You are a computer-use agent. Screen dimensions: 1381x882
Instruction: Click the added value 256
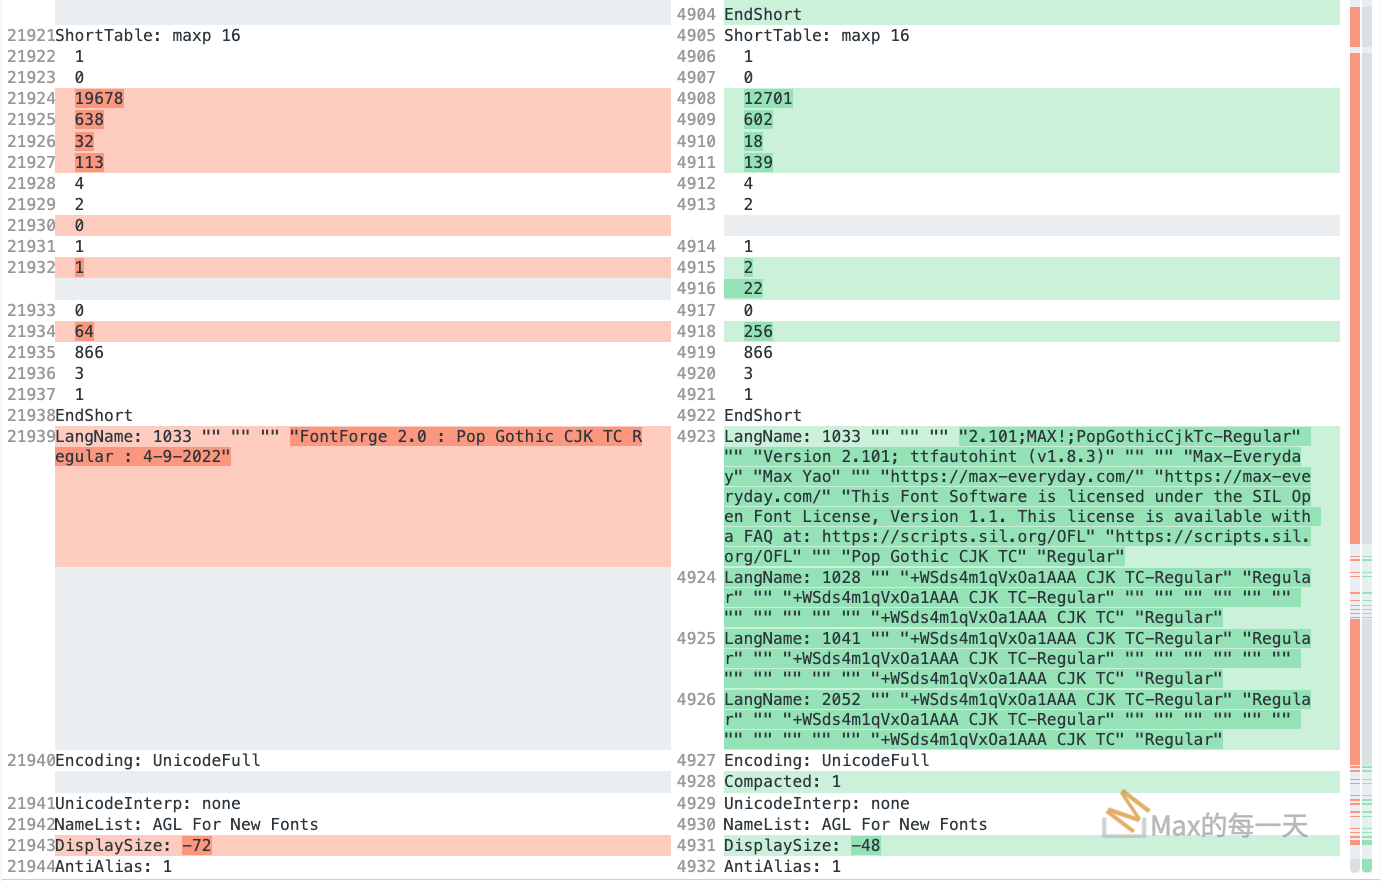click(758, 332)
